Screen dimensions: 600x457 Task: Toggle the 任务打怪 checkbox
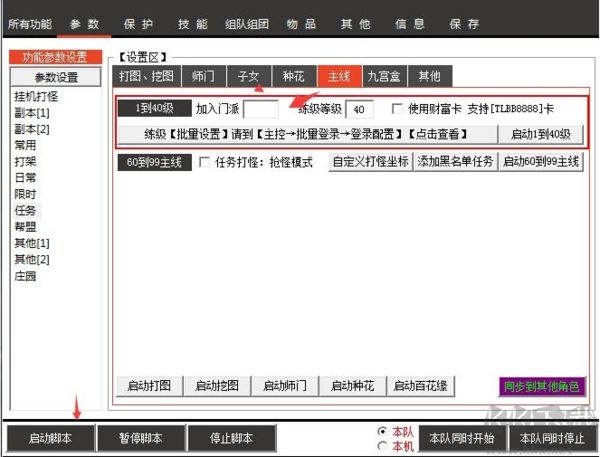(205, 162)
